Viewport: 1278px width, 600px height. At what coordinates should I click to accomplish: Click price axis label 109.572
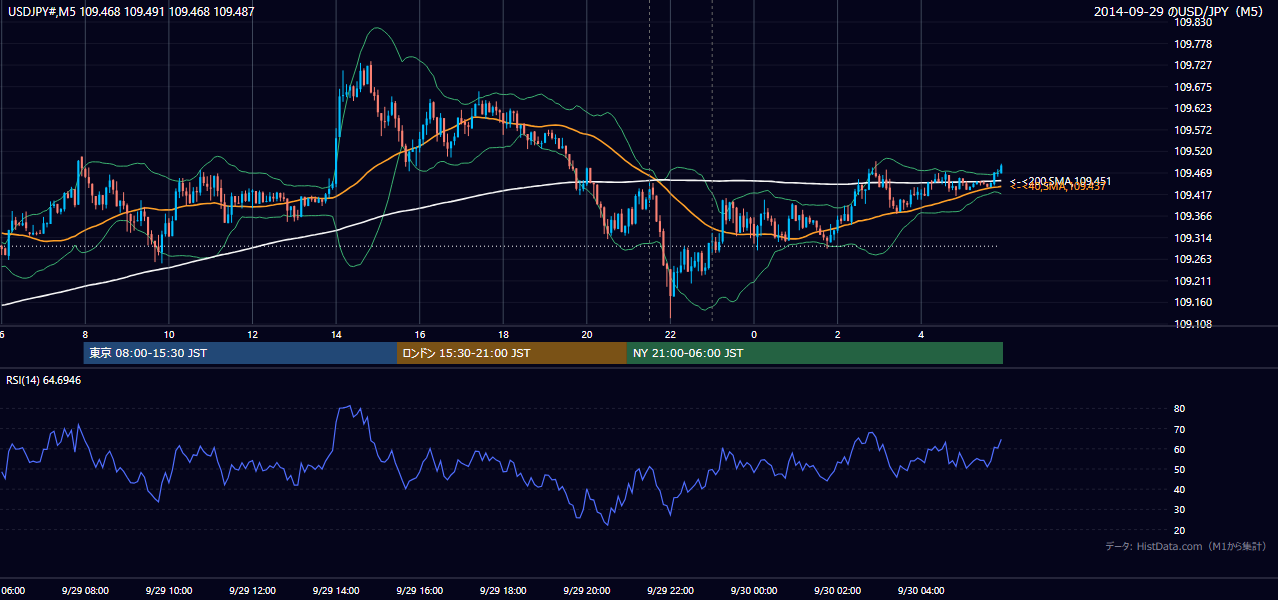1194,130
